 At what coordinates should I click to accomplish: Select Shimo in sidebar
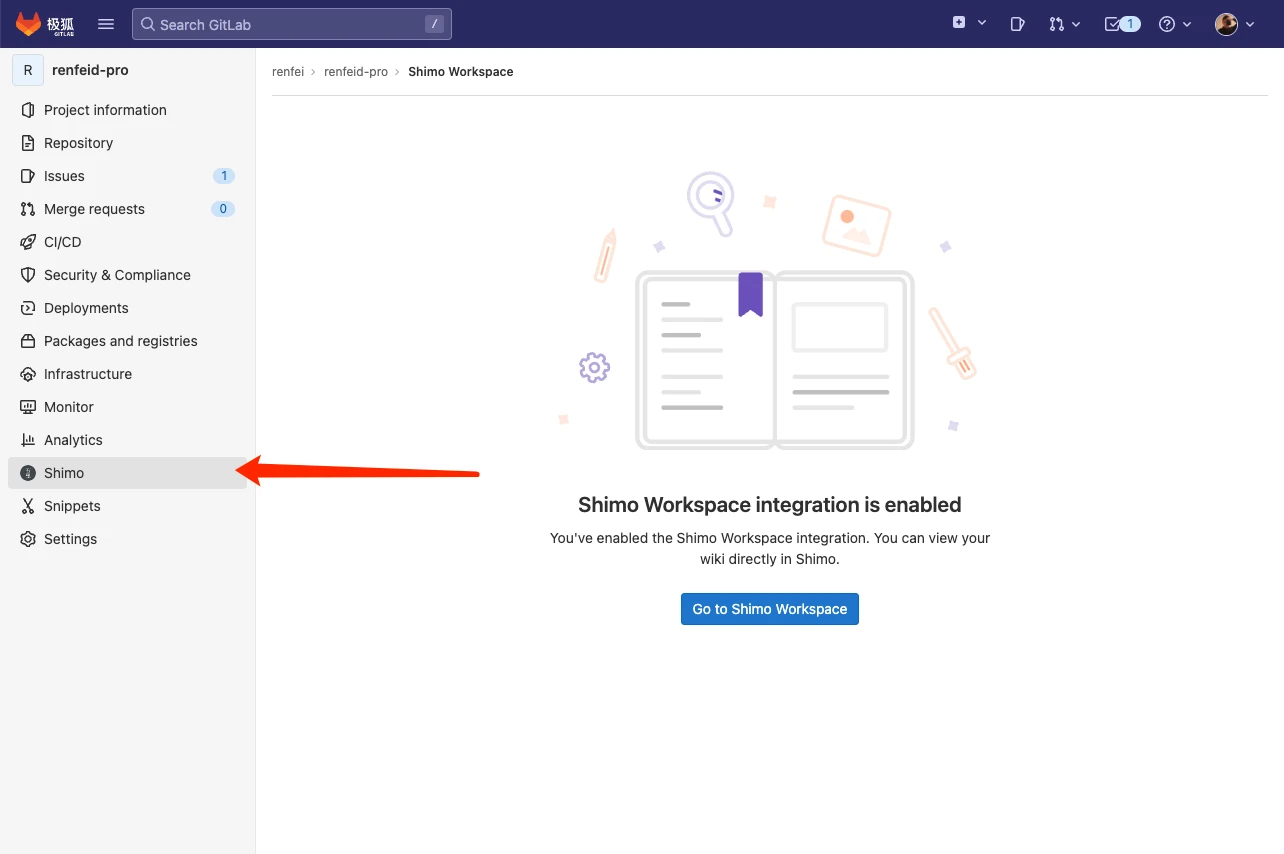coord(128,473)
